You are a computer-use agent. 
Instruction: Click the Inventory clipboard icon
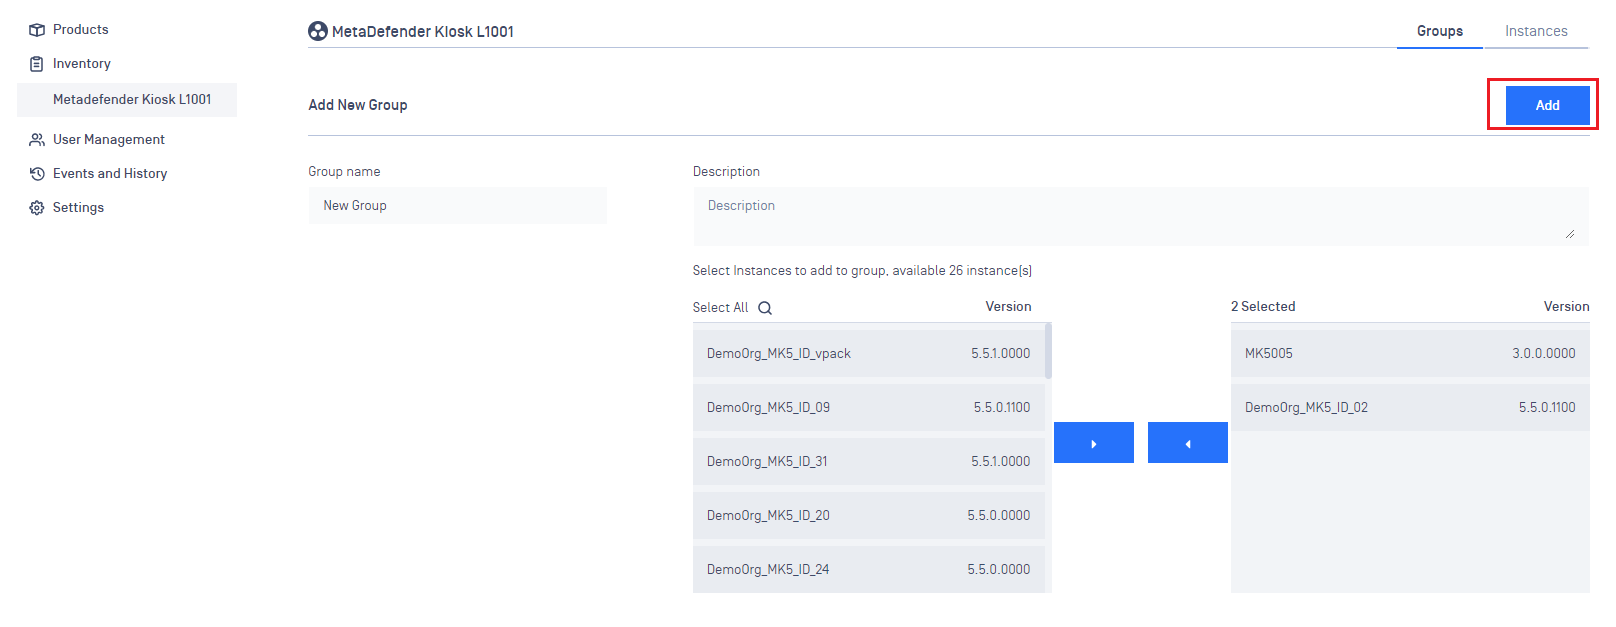(x=37, y=64)
